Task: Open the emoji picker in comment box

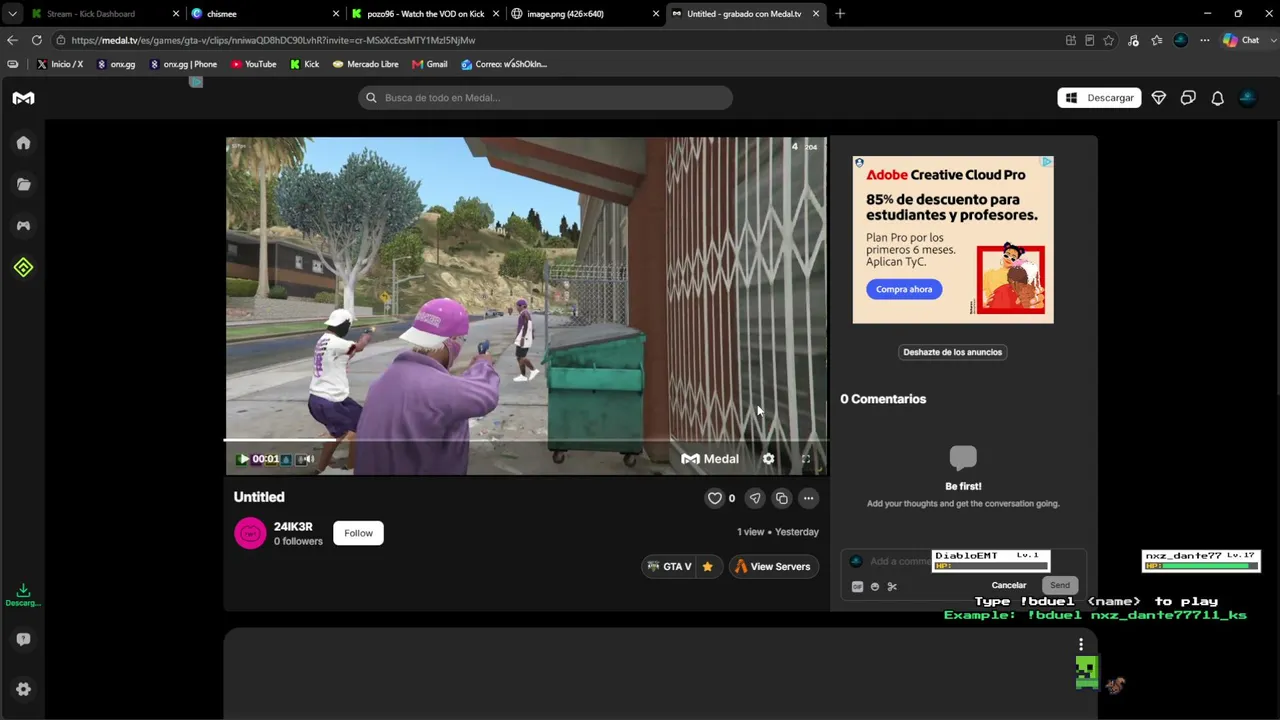Action: tap(875, 587)
